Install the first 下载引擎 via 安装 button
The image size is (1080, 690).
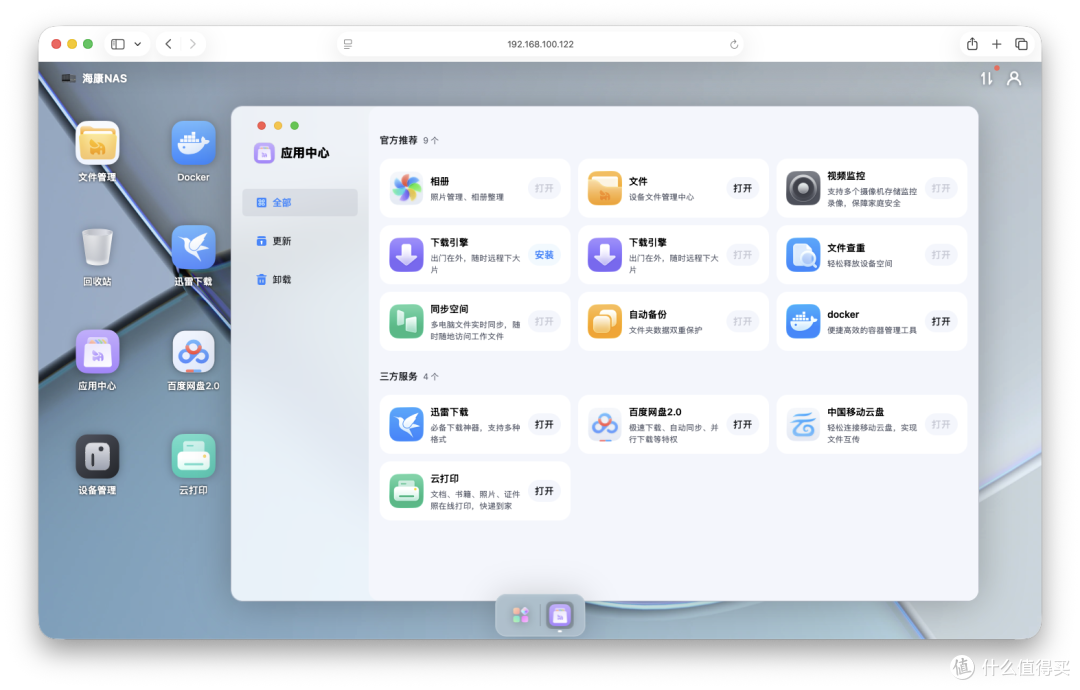pos(544,255)
